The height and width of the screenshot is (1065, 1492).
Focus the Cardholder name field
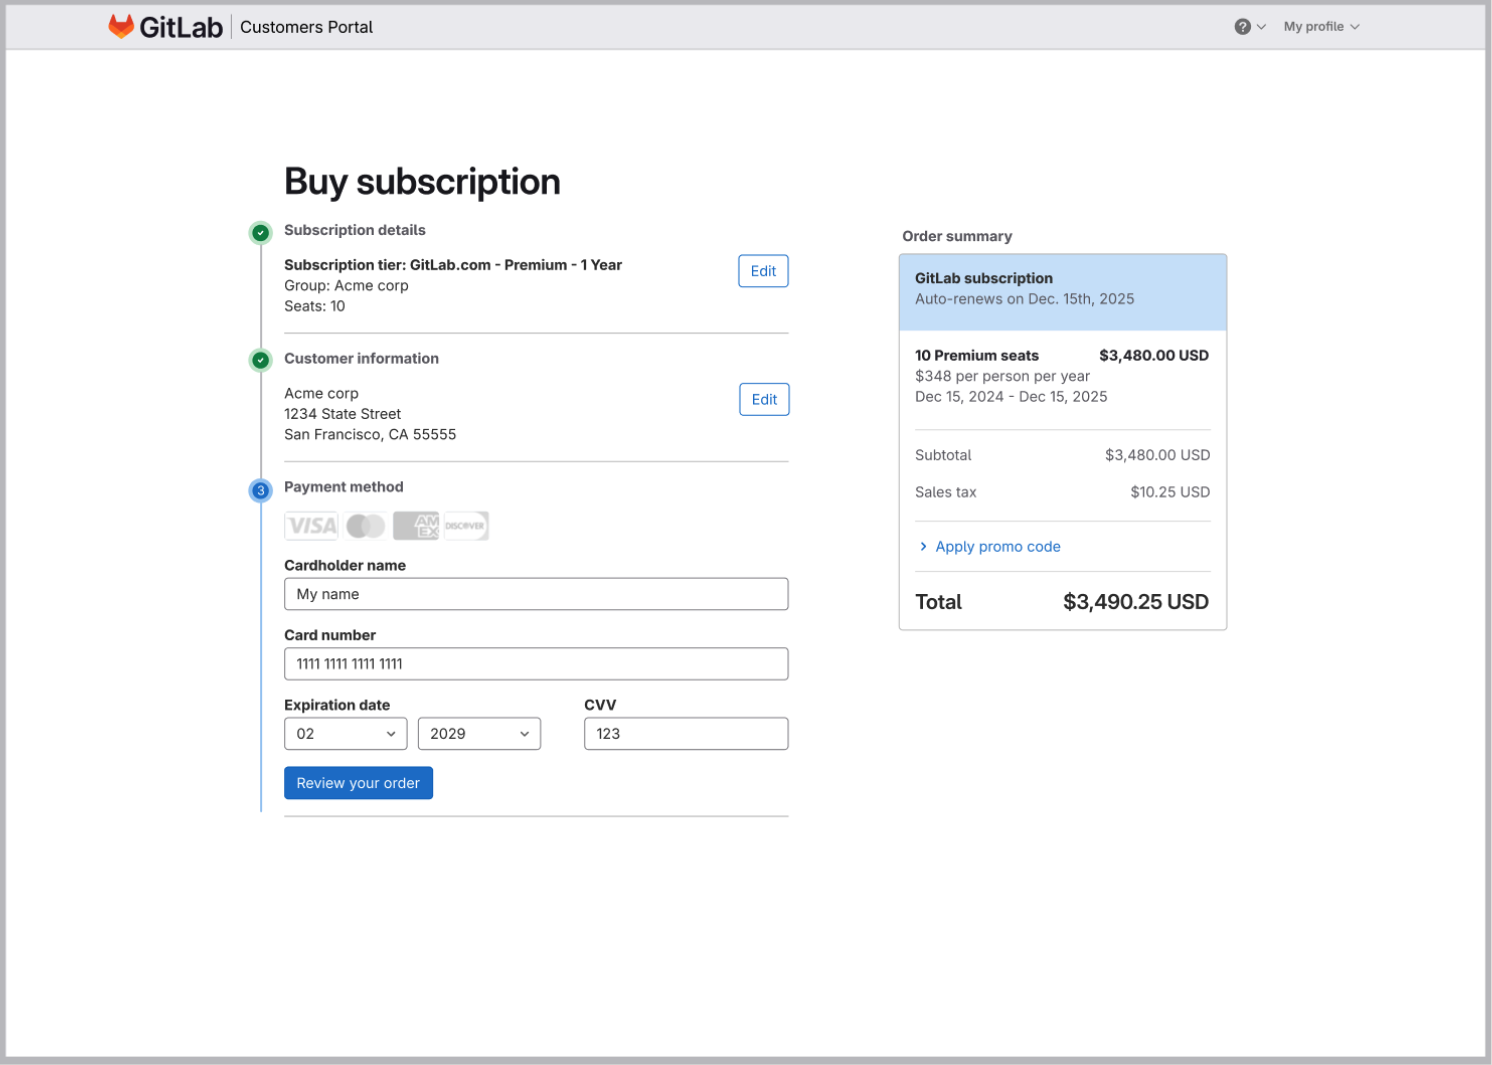click(x=536, y=594)
